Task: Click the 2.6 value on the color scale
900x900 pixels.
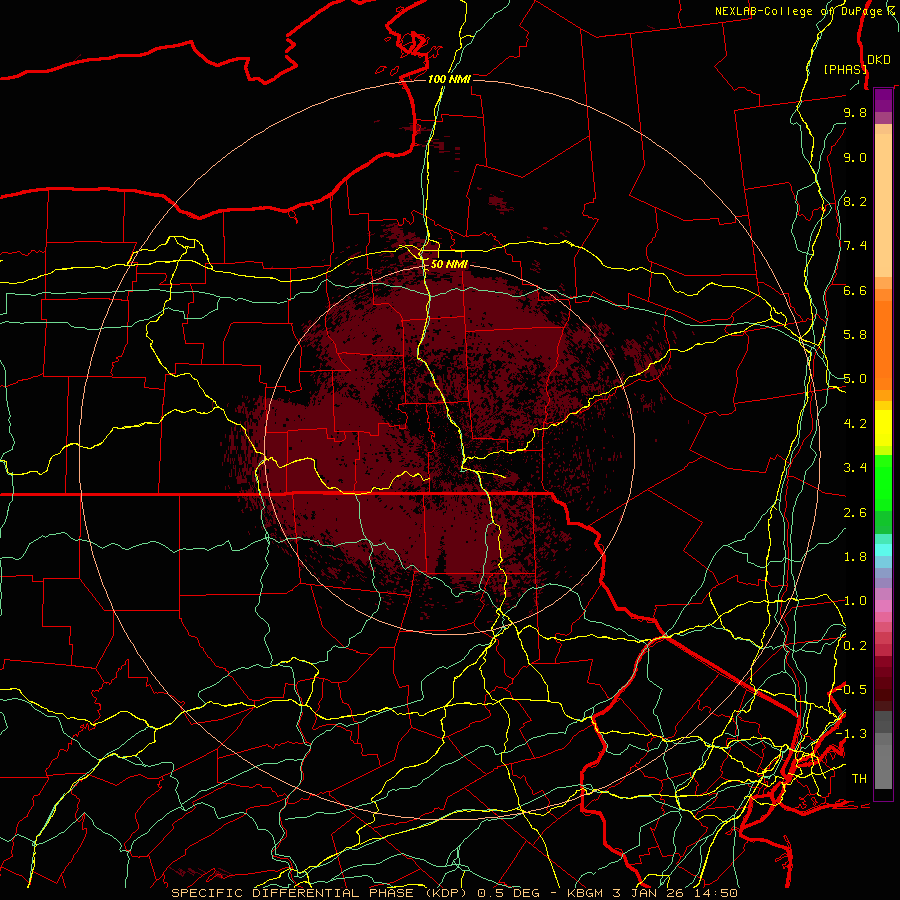Action: point(855,513)
